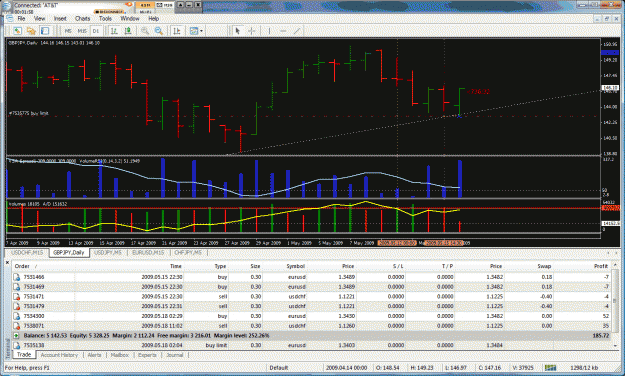
Task: Click the sell order icon for 7531471
Action: [x=17, y=297]
